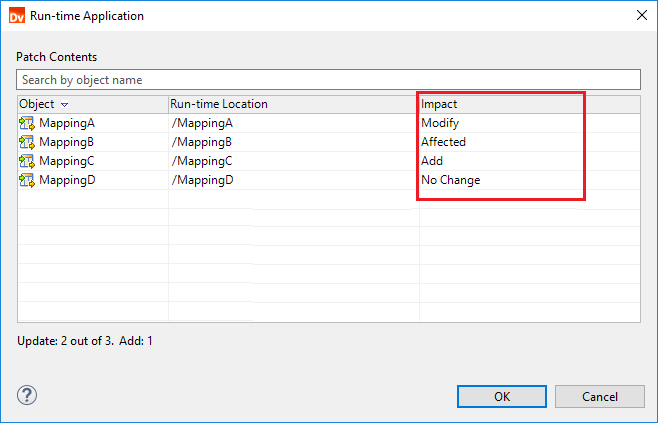Click the MappingB mapping icon
Screen dimensions: 658x423
[27, 142]
